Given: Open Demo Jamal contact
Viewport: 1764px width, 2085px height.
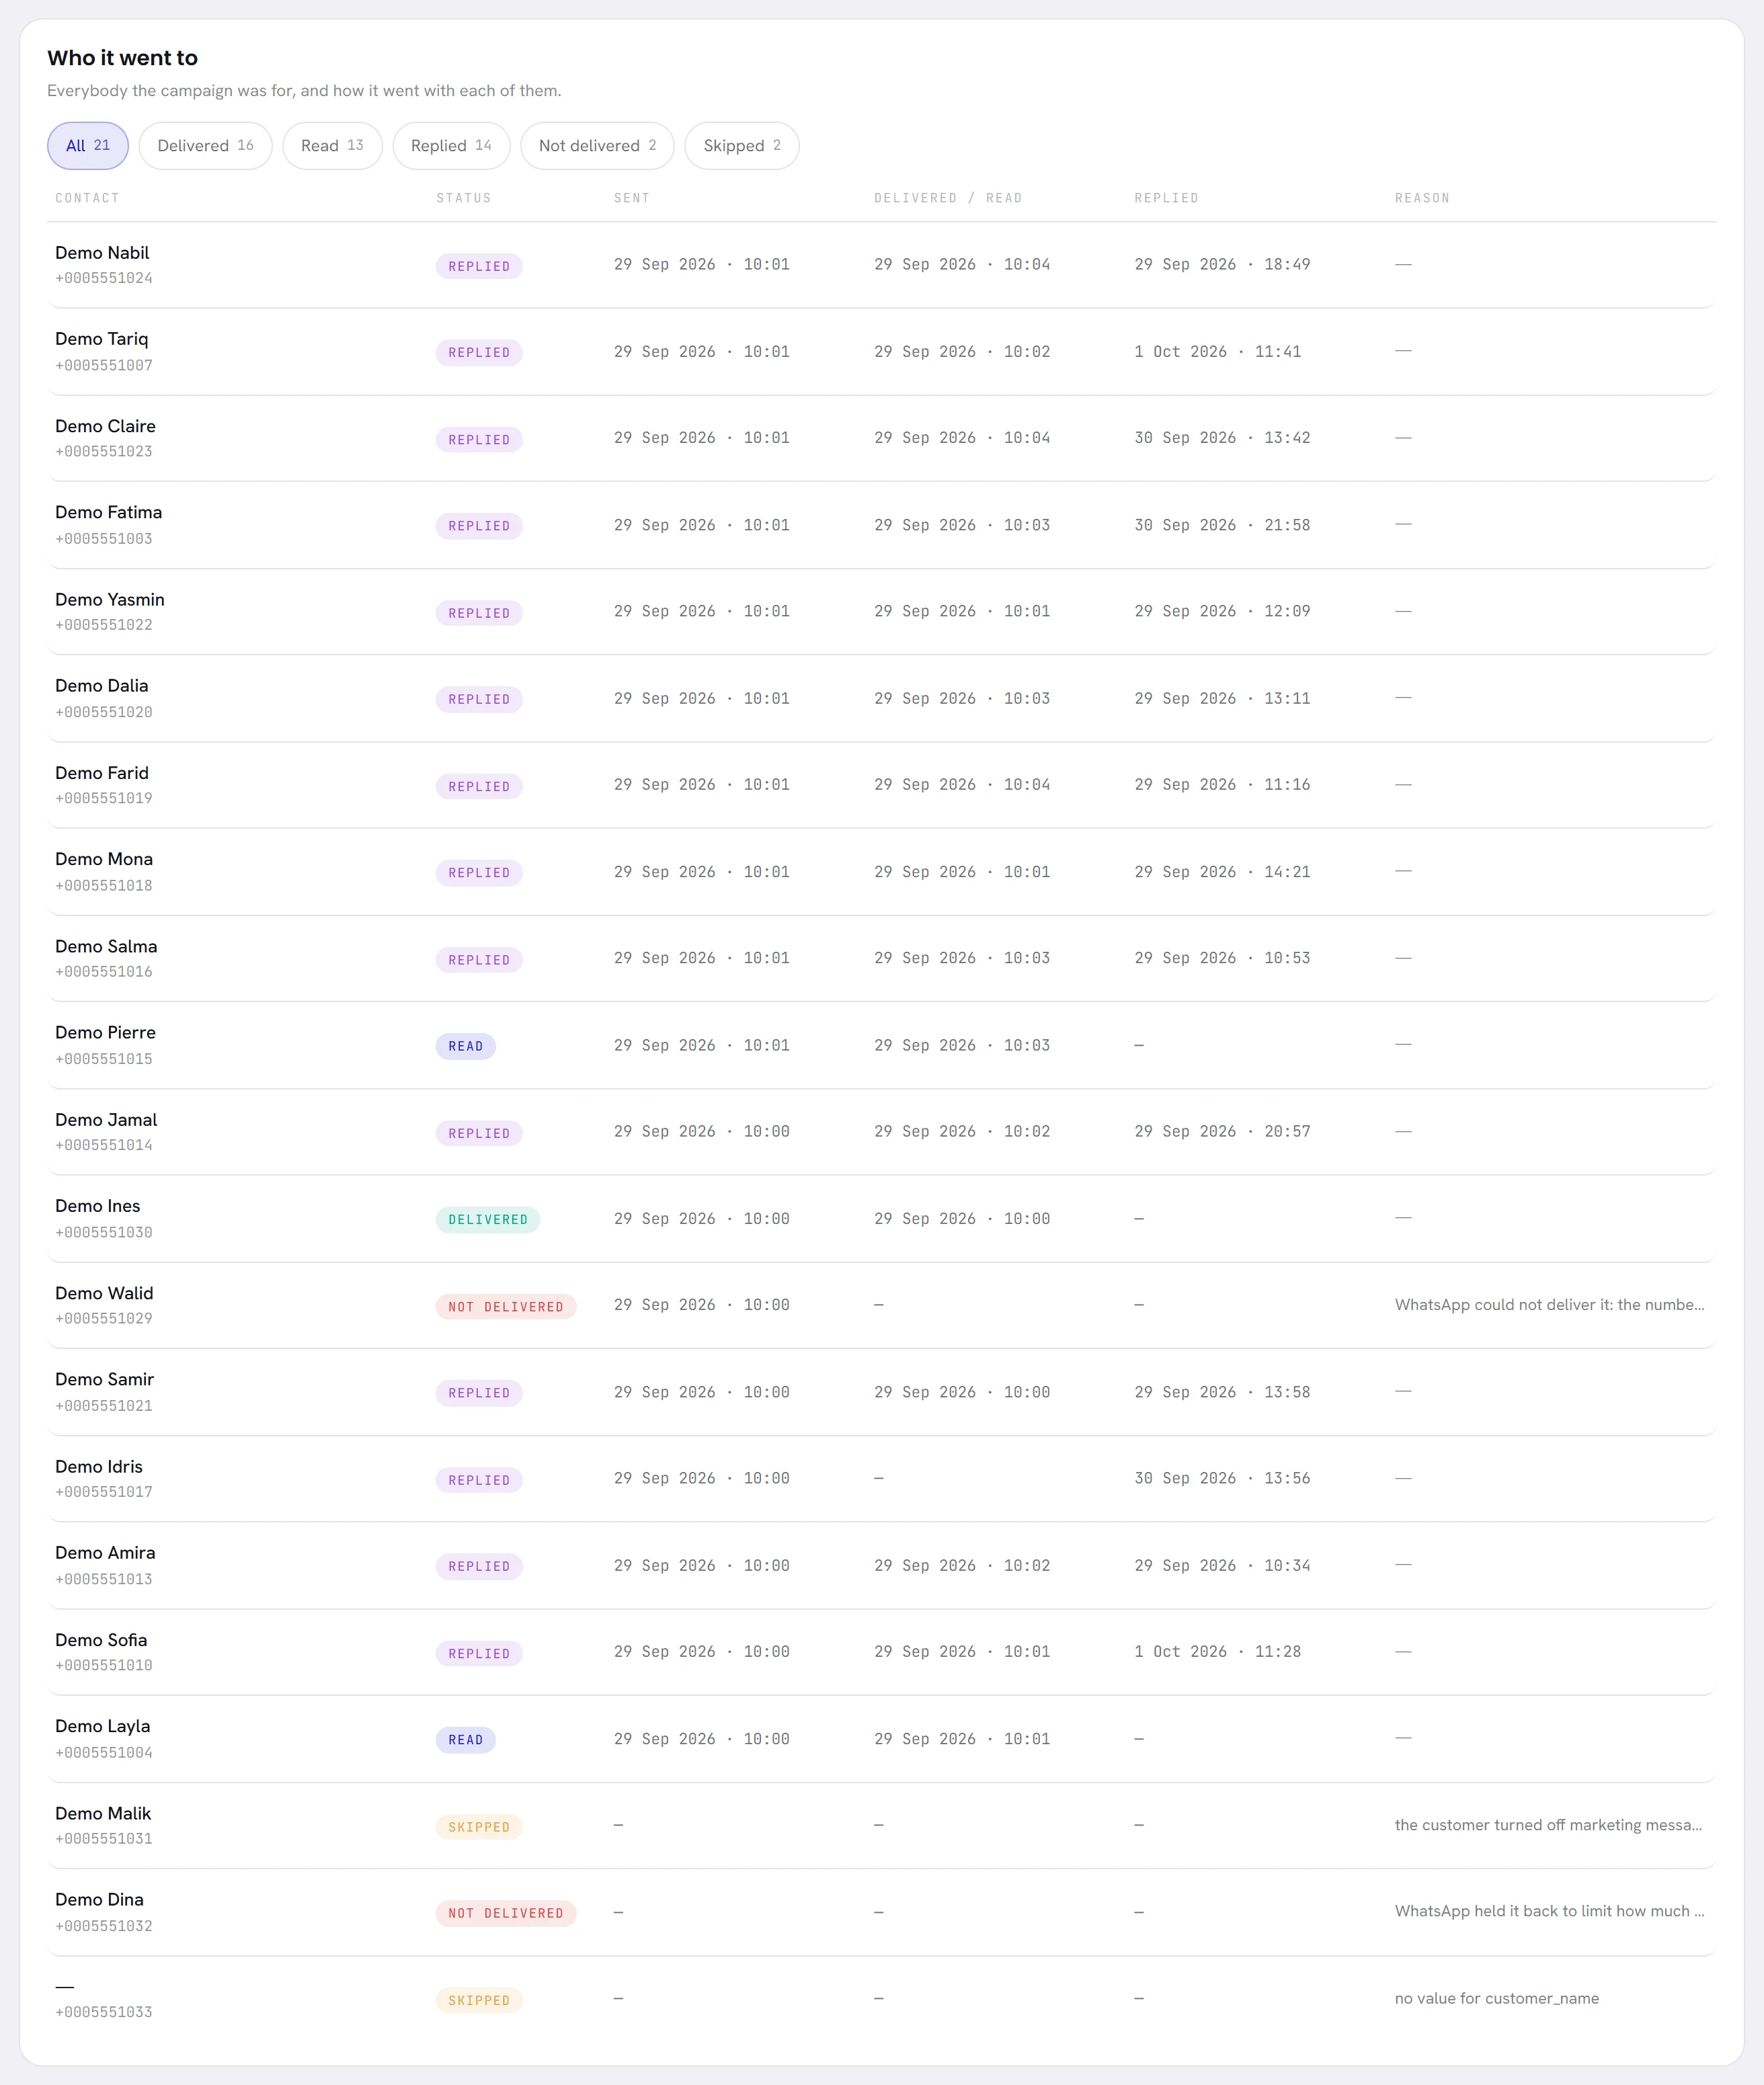Looking at the screenshot, I should 106,1120.
